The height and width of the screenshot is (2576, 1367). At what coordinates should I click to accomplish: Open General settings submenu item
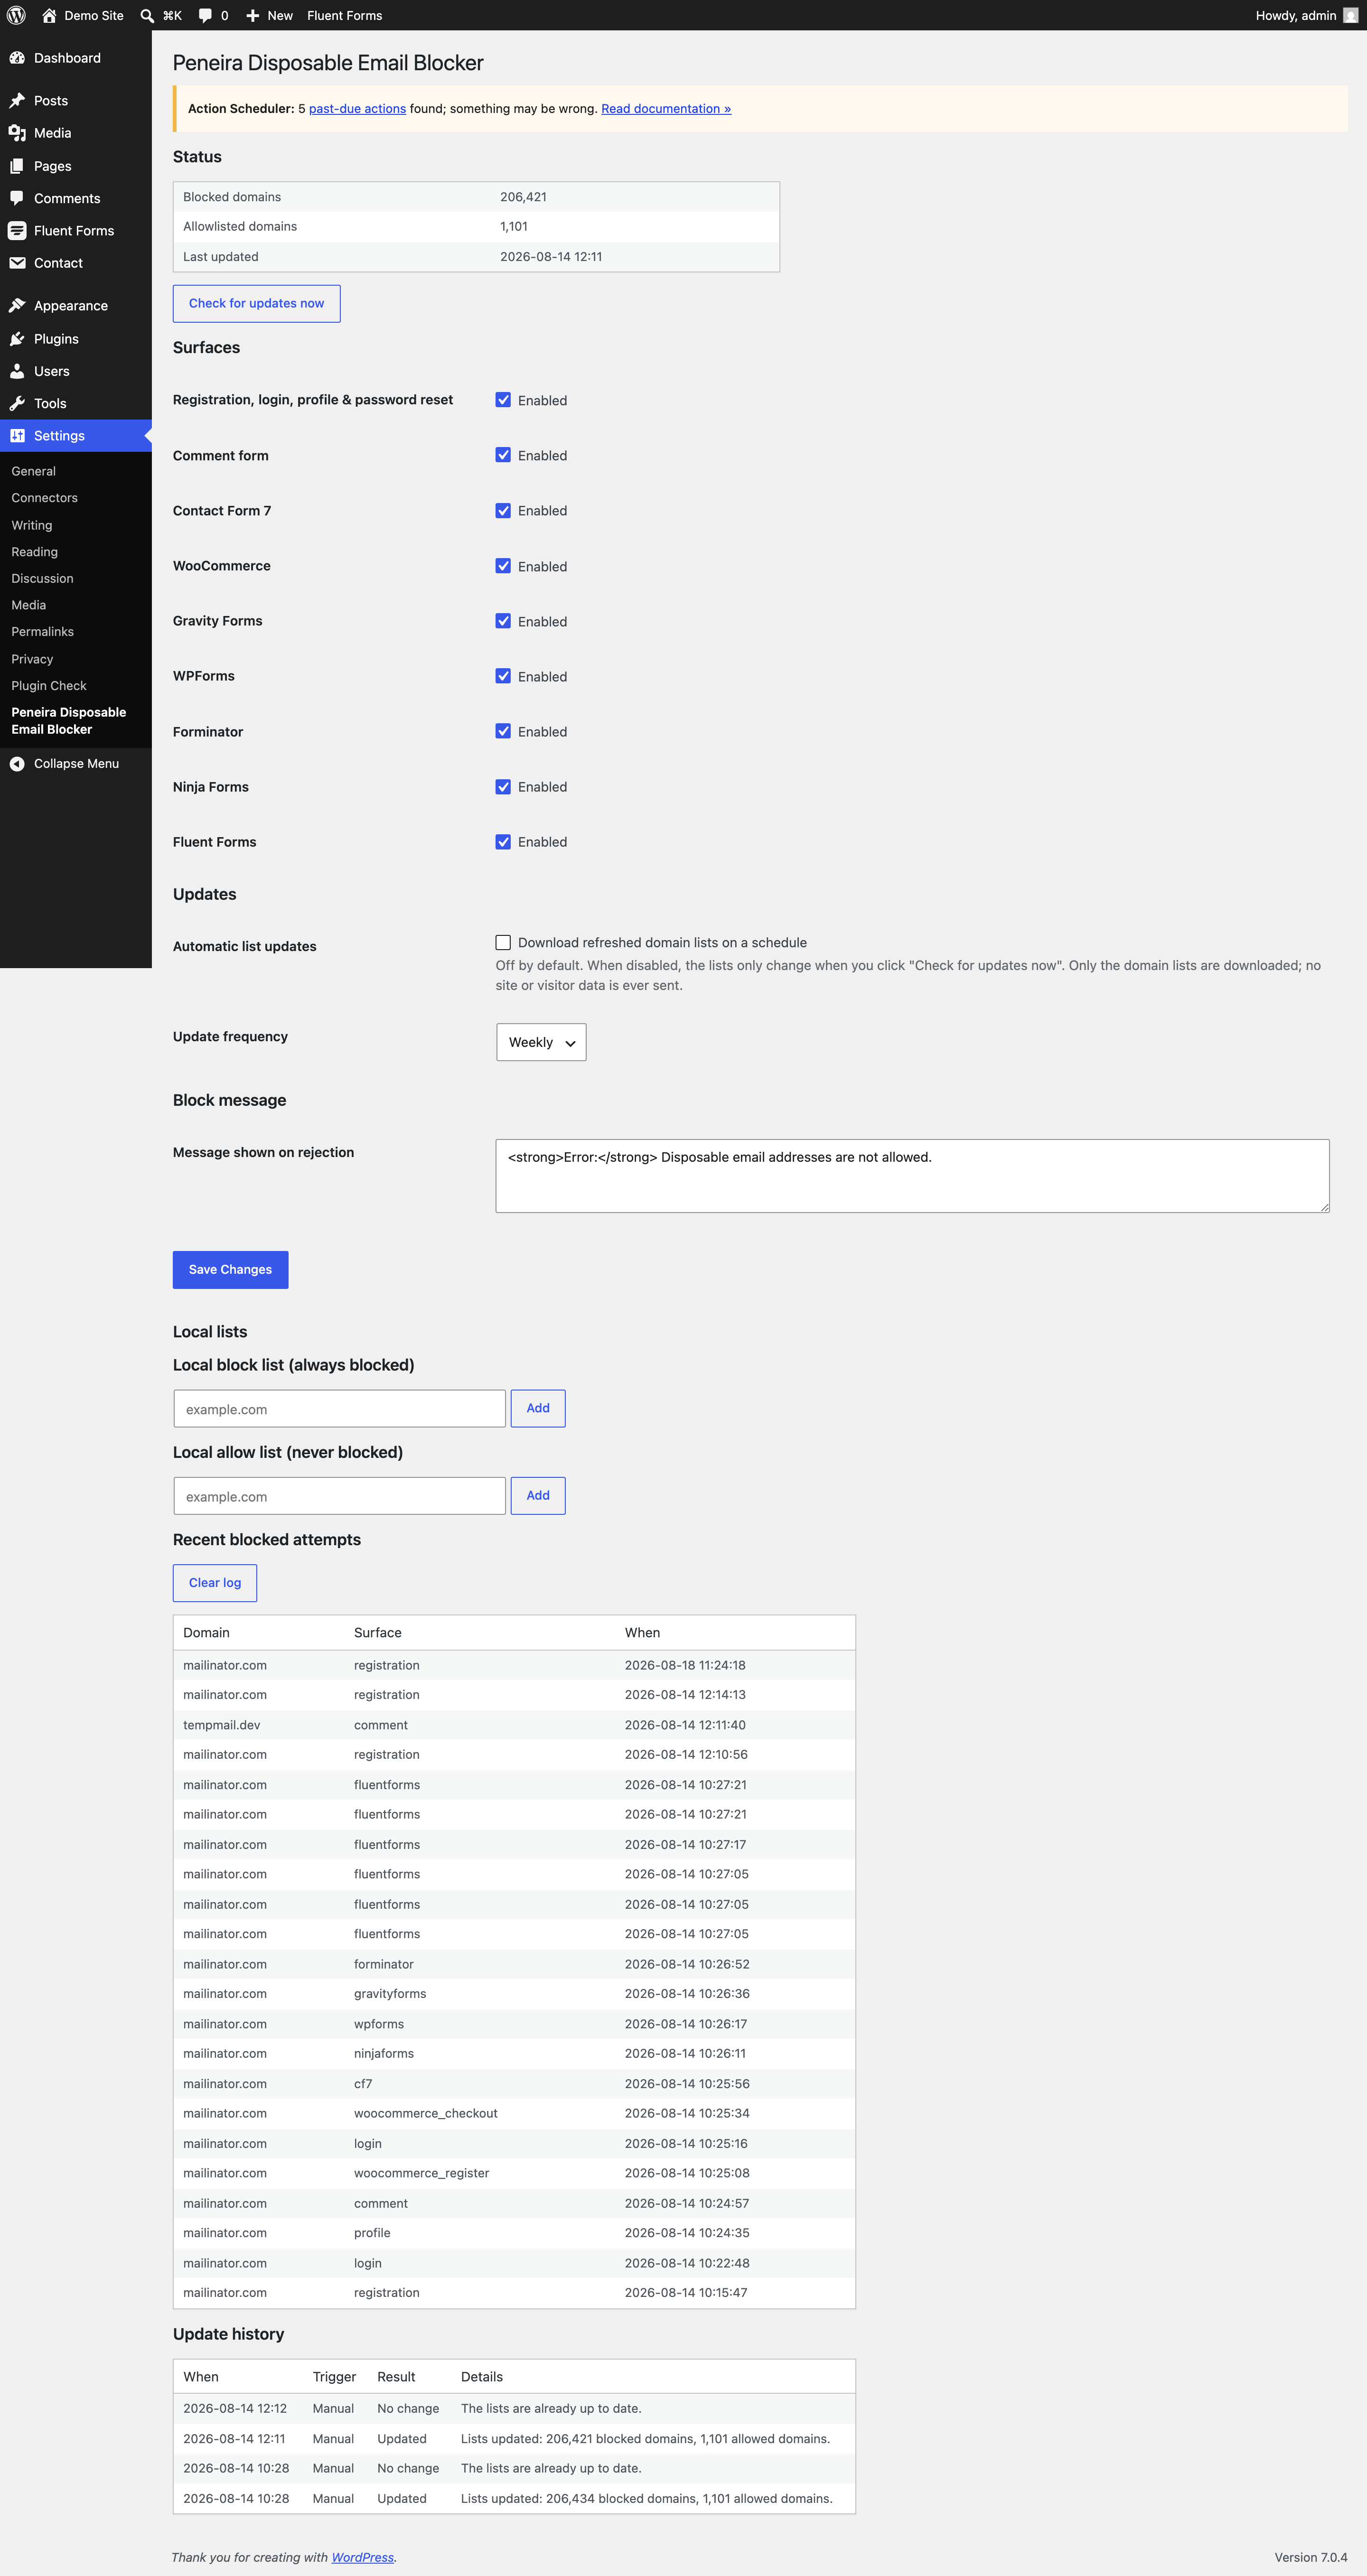pos(33,471)
